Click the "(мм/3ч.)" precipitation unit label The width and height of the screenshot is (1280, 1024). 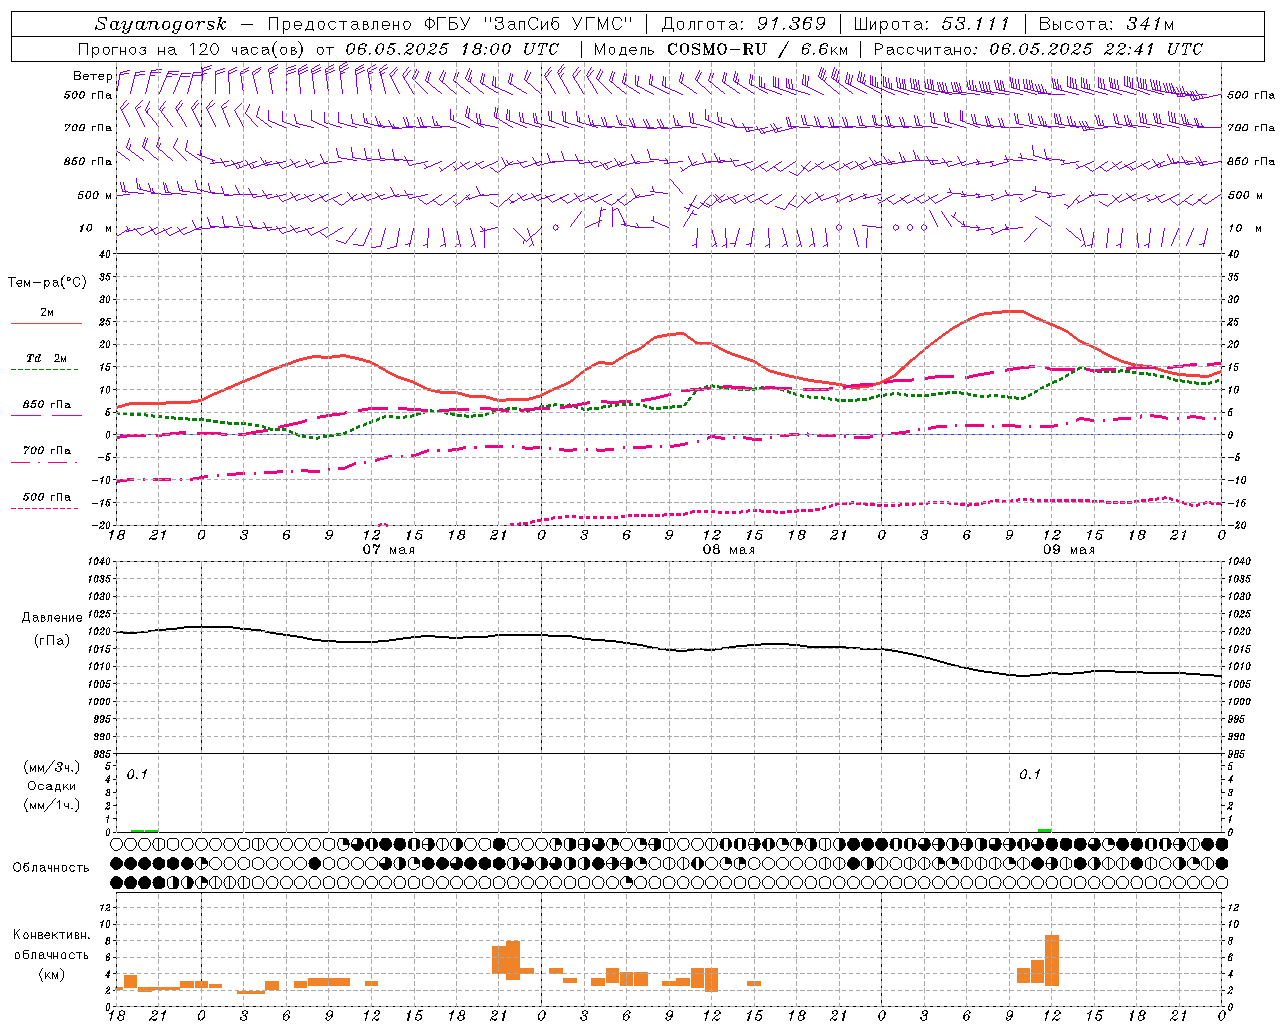[51, 767]
